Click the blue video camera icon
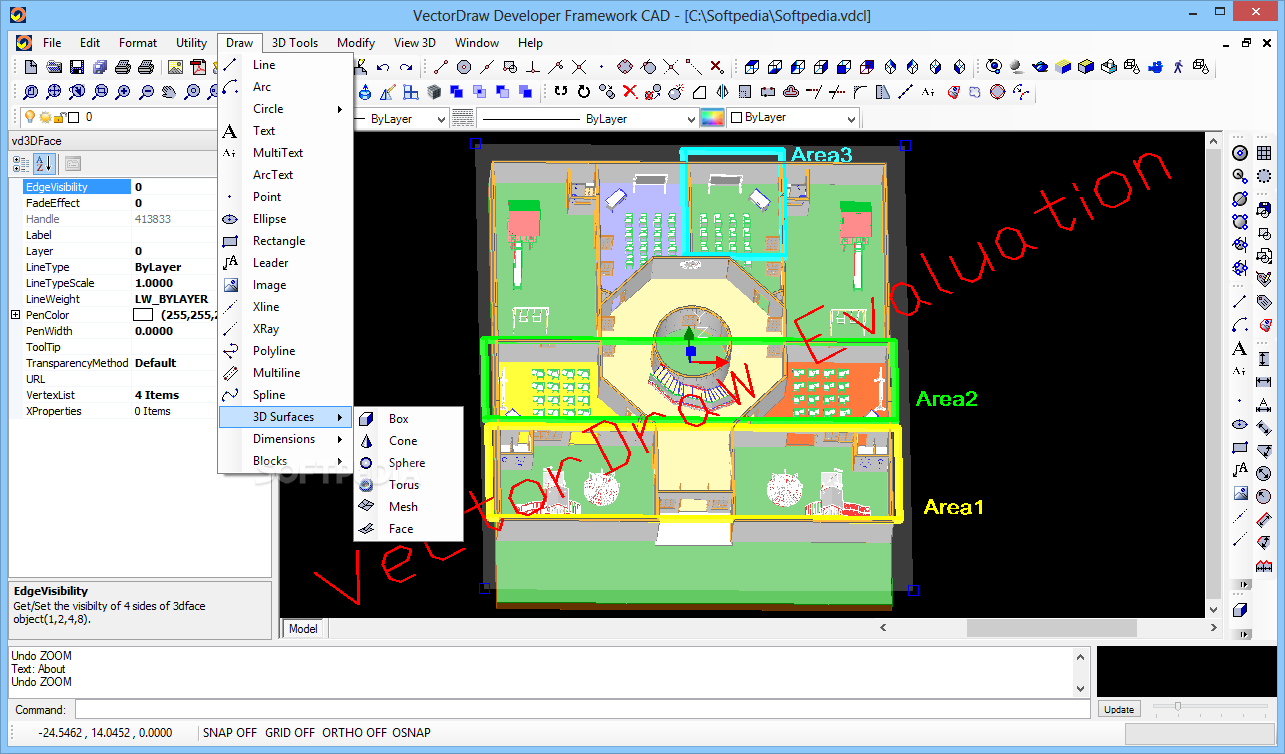Image resolution: width=1285 pixels, height=754 pixels. click(x=1155, y=67)
